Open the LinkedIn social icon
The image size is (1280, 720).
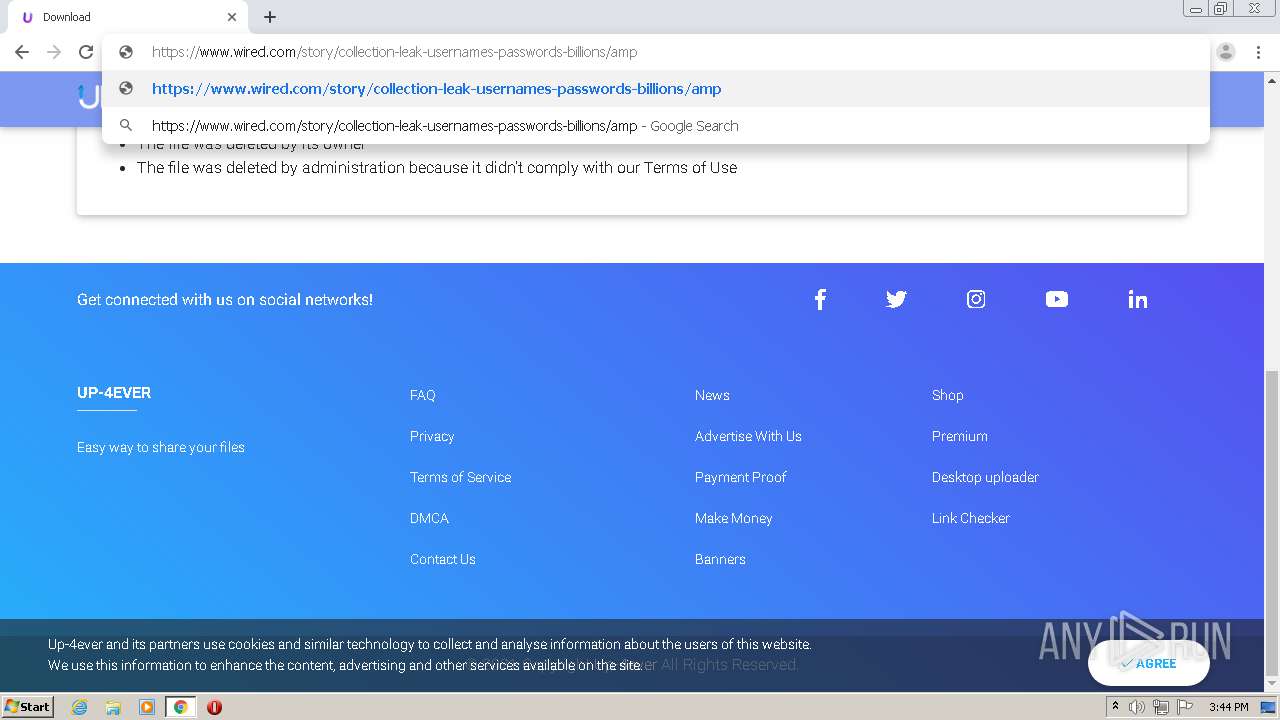pos(1138,299)
